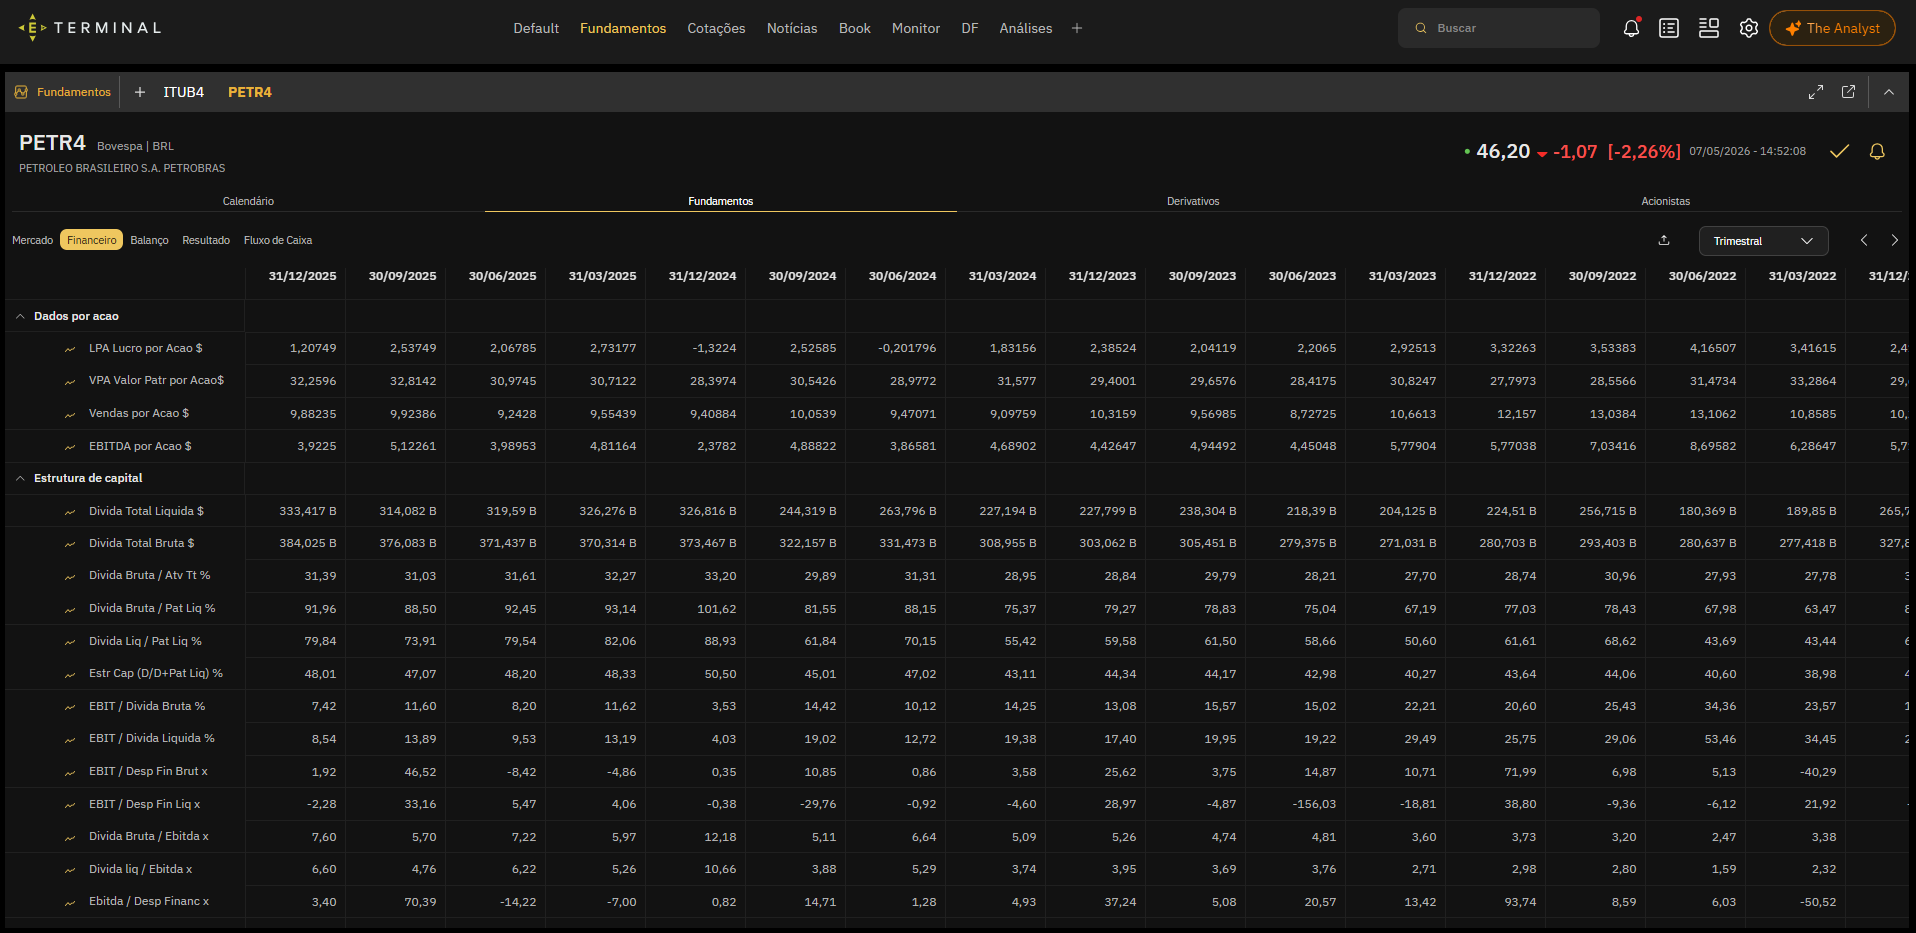The height and width of the screenshot is (933, 1916).
Task: Open chart for Estr Cap row
Action: pos(70,674)
